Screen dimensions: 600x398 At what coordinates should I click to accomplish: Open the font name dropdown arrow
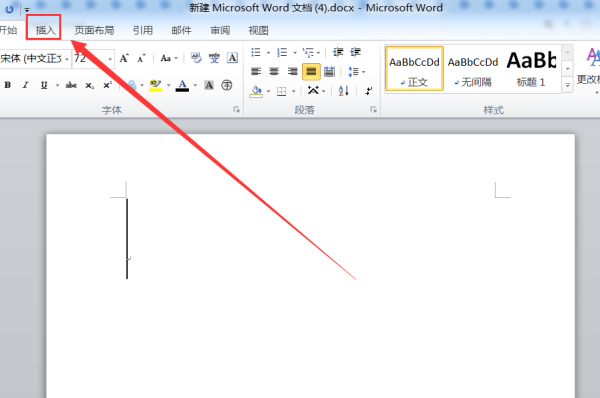click(x=67, y=59)
